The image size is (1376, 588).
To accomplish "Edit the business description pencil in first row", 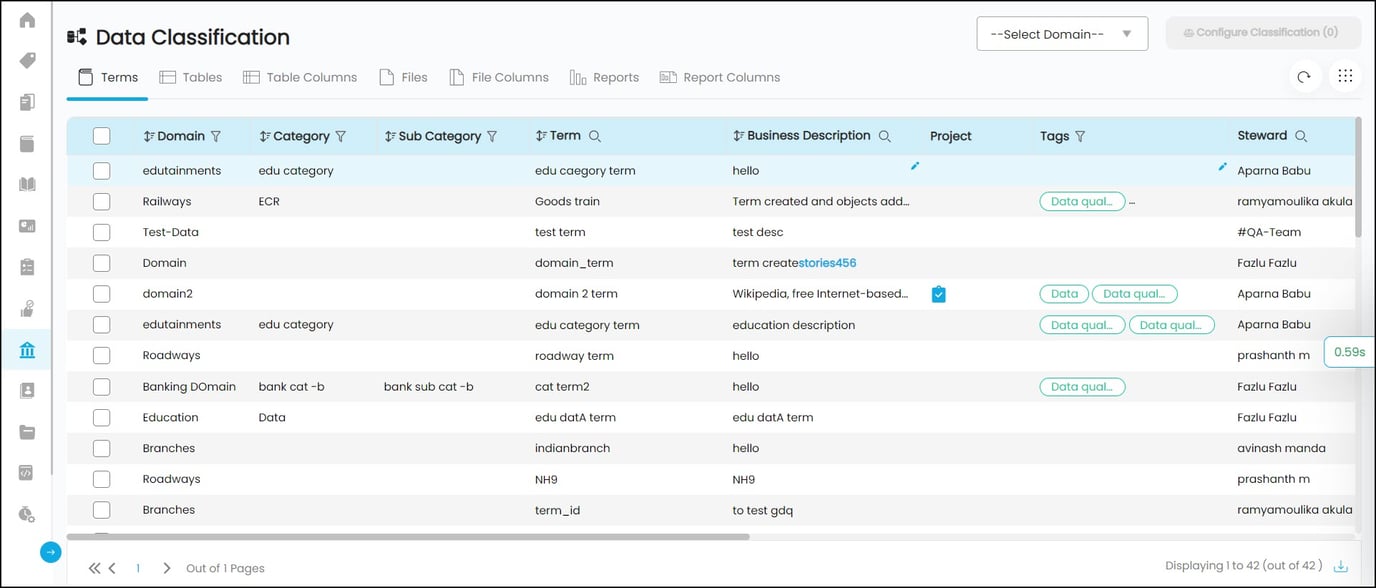I will 914,166.
